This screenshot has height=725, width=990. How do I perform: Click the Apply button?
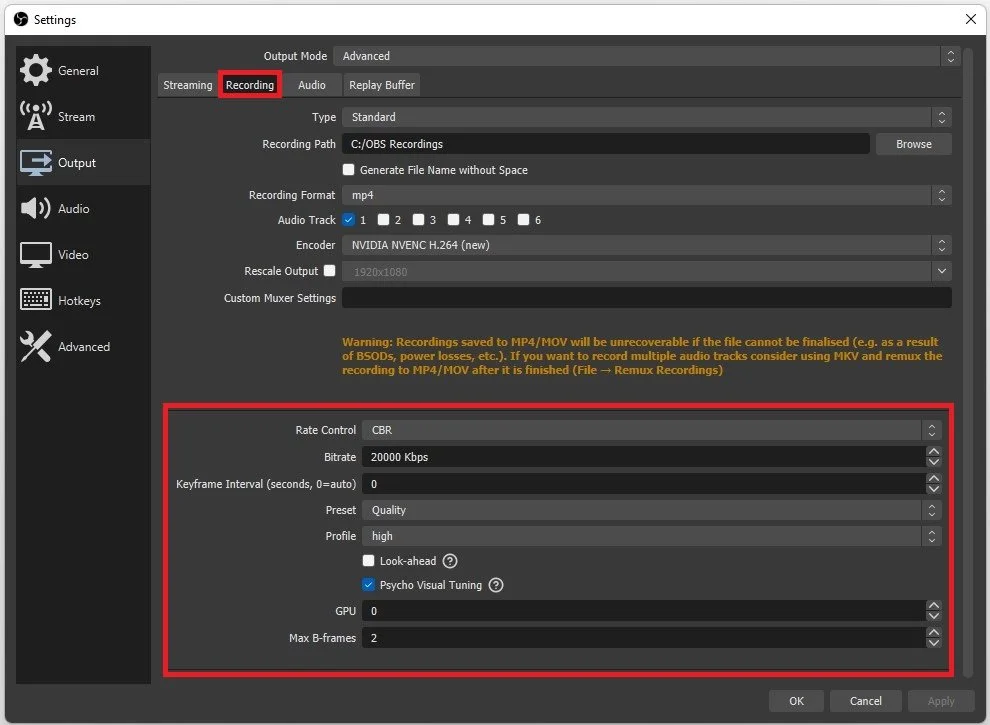(941, 701)
